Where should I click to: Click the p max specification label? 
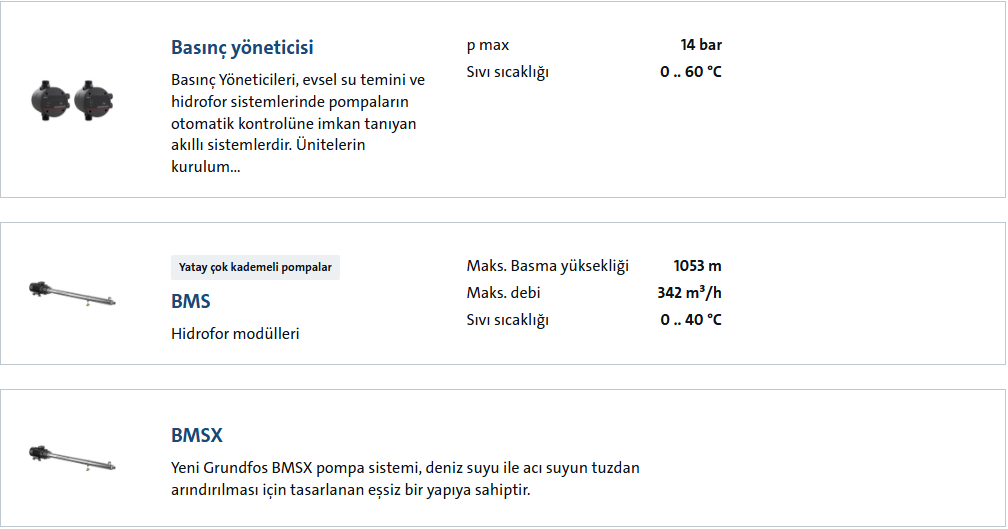point(487,45)
